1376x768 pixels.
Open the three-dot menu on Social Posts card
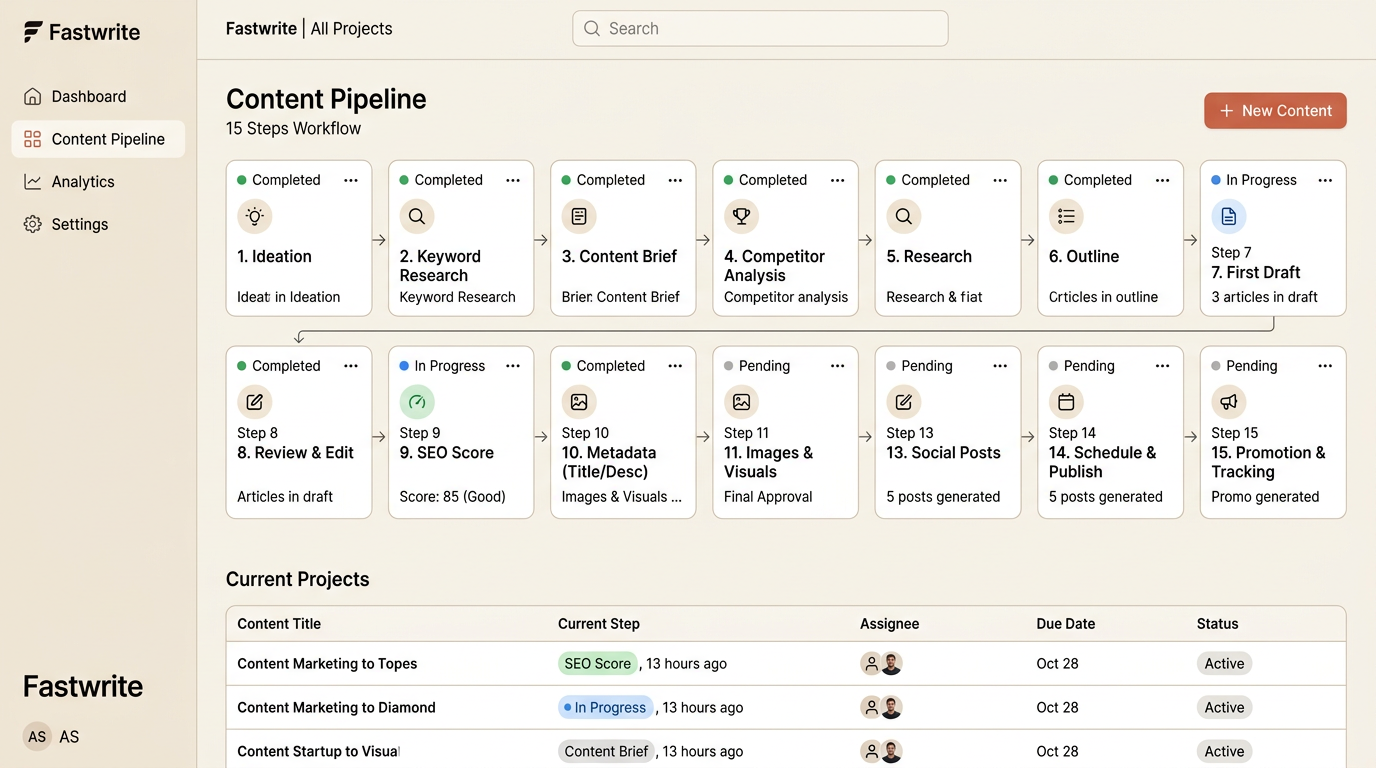(1000, 366)
